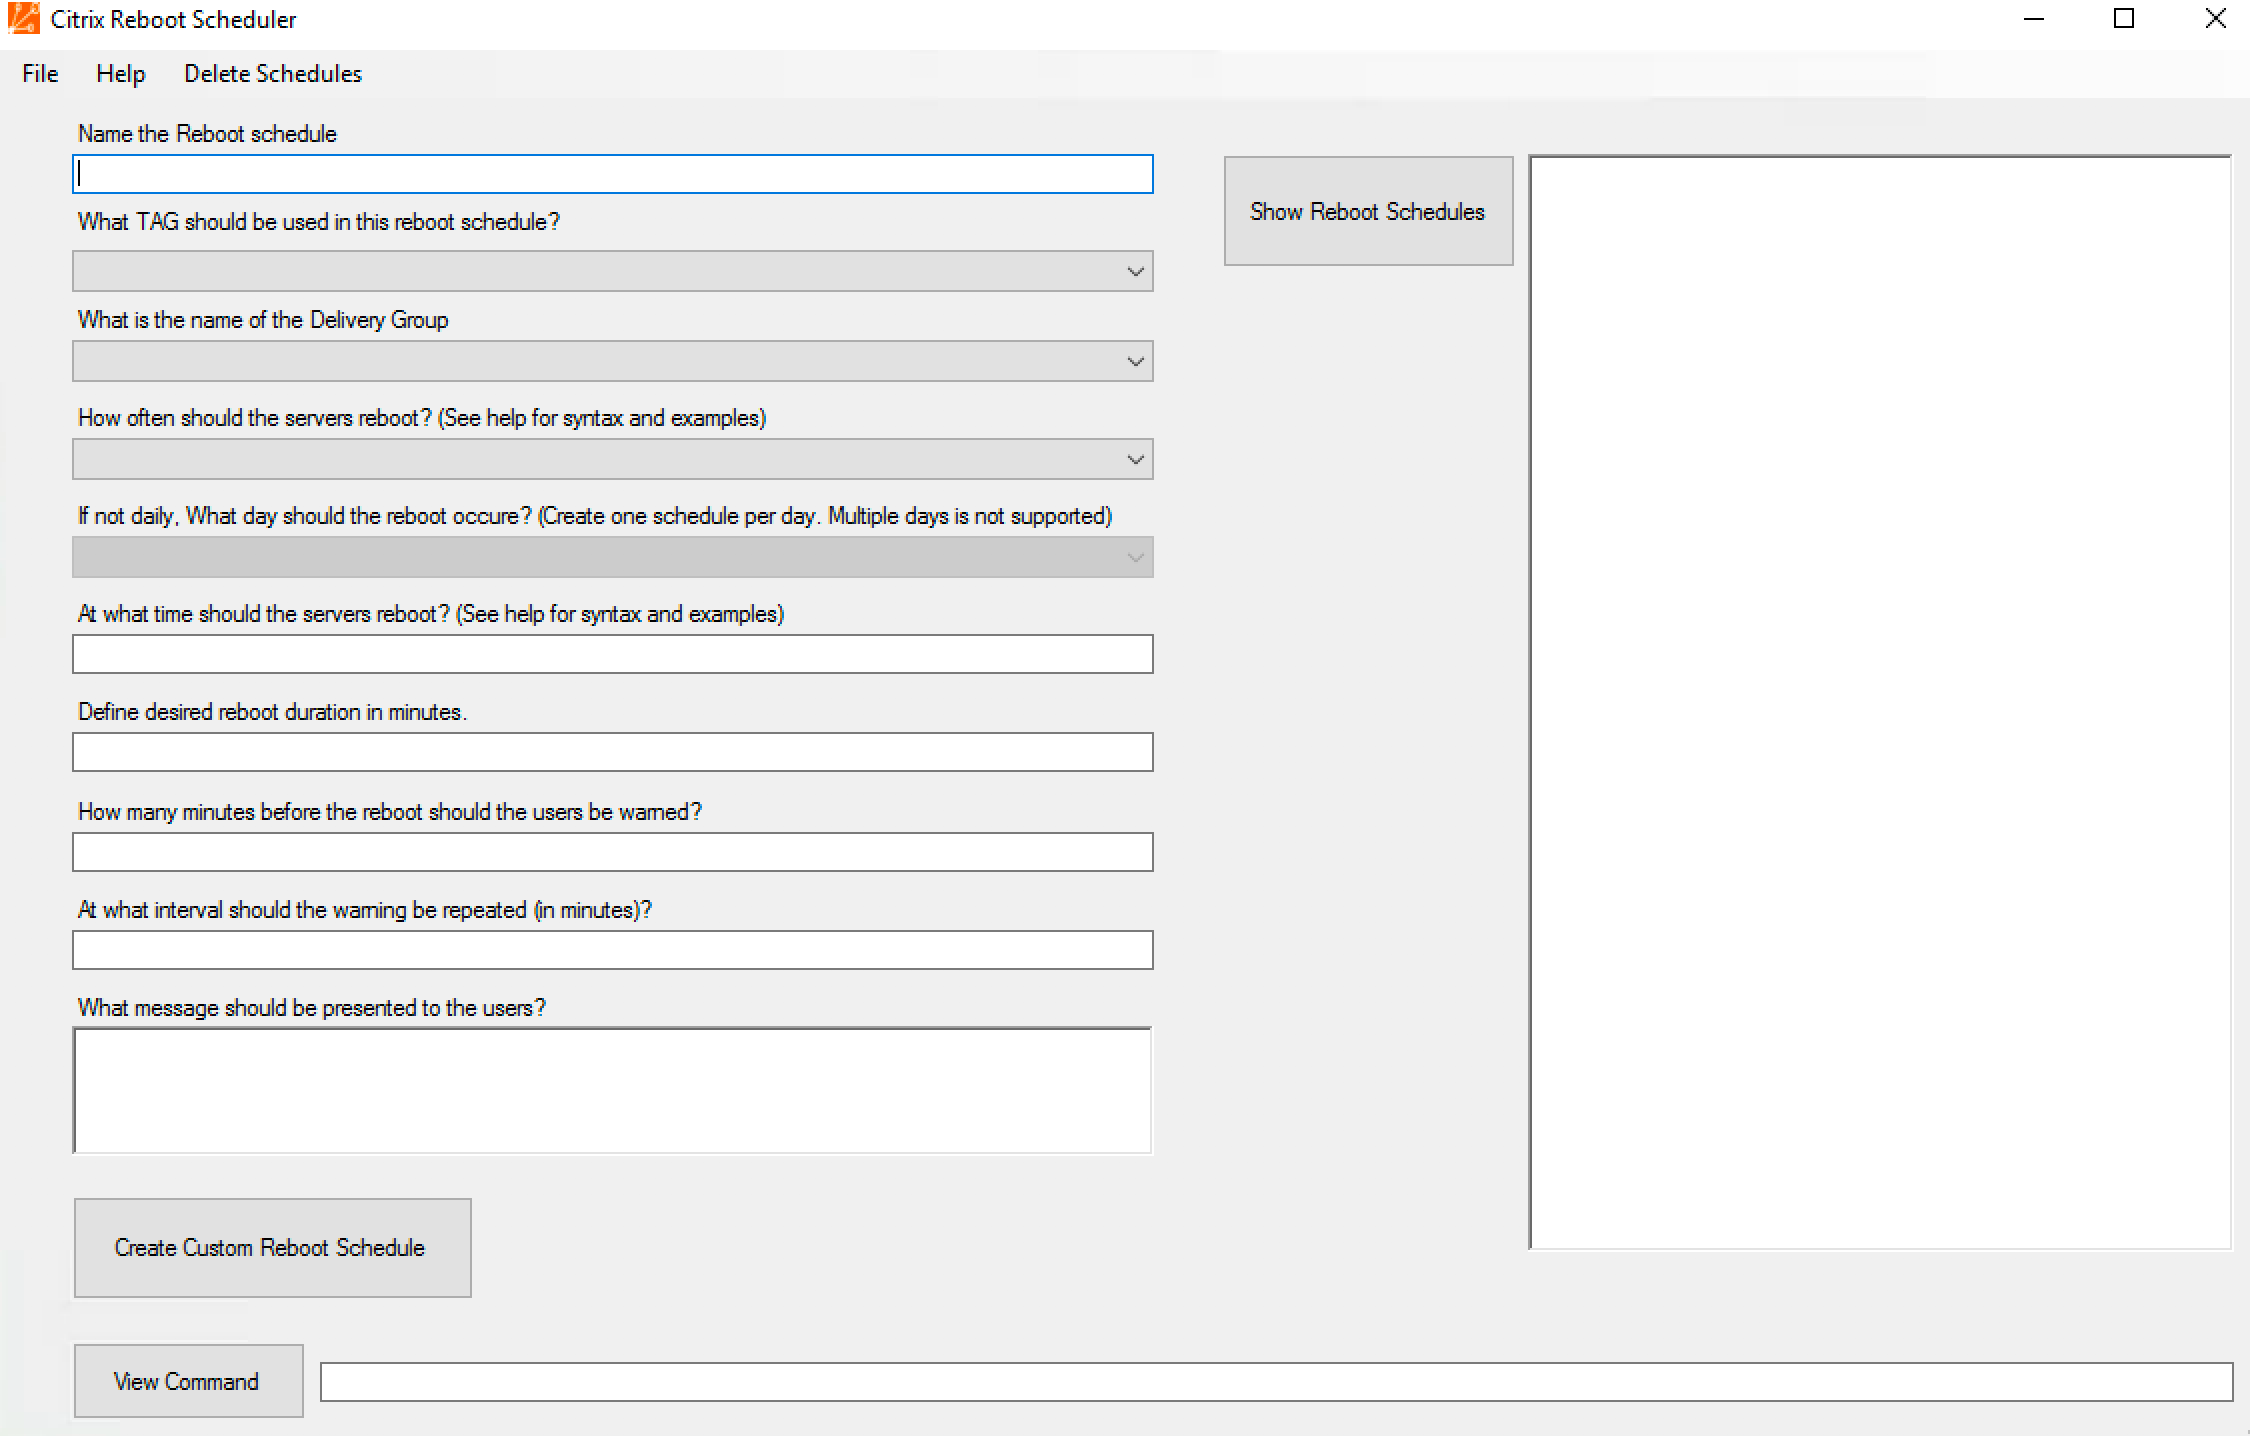Open the reboot day dropdown
This screenshot has height=1436, width=2250.
(x=1135, y=558)
